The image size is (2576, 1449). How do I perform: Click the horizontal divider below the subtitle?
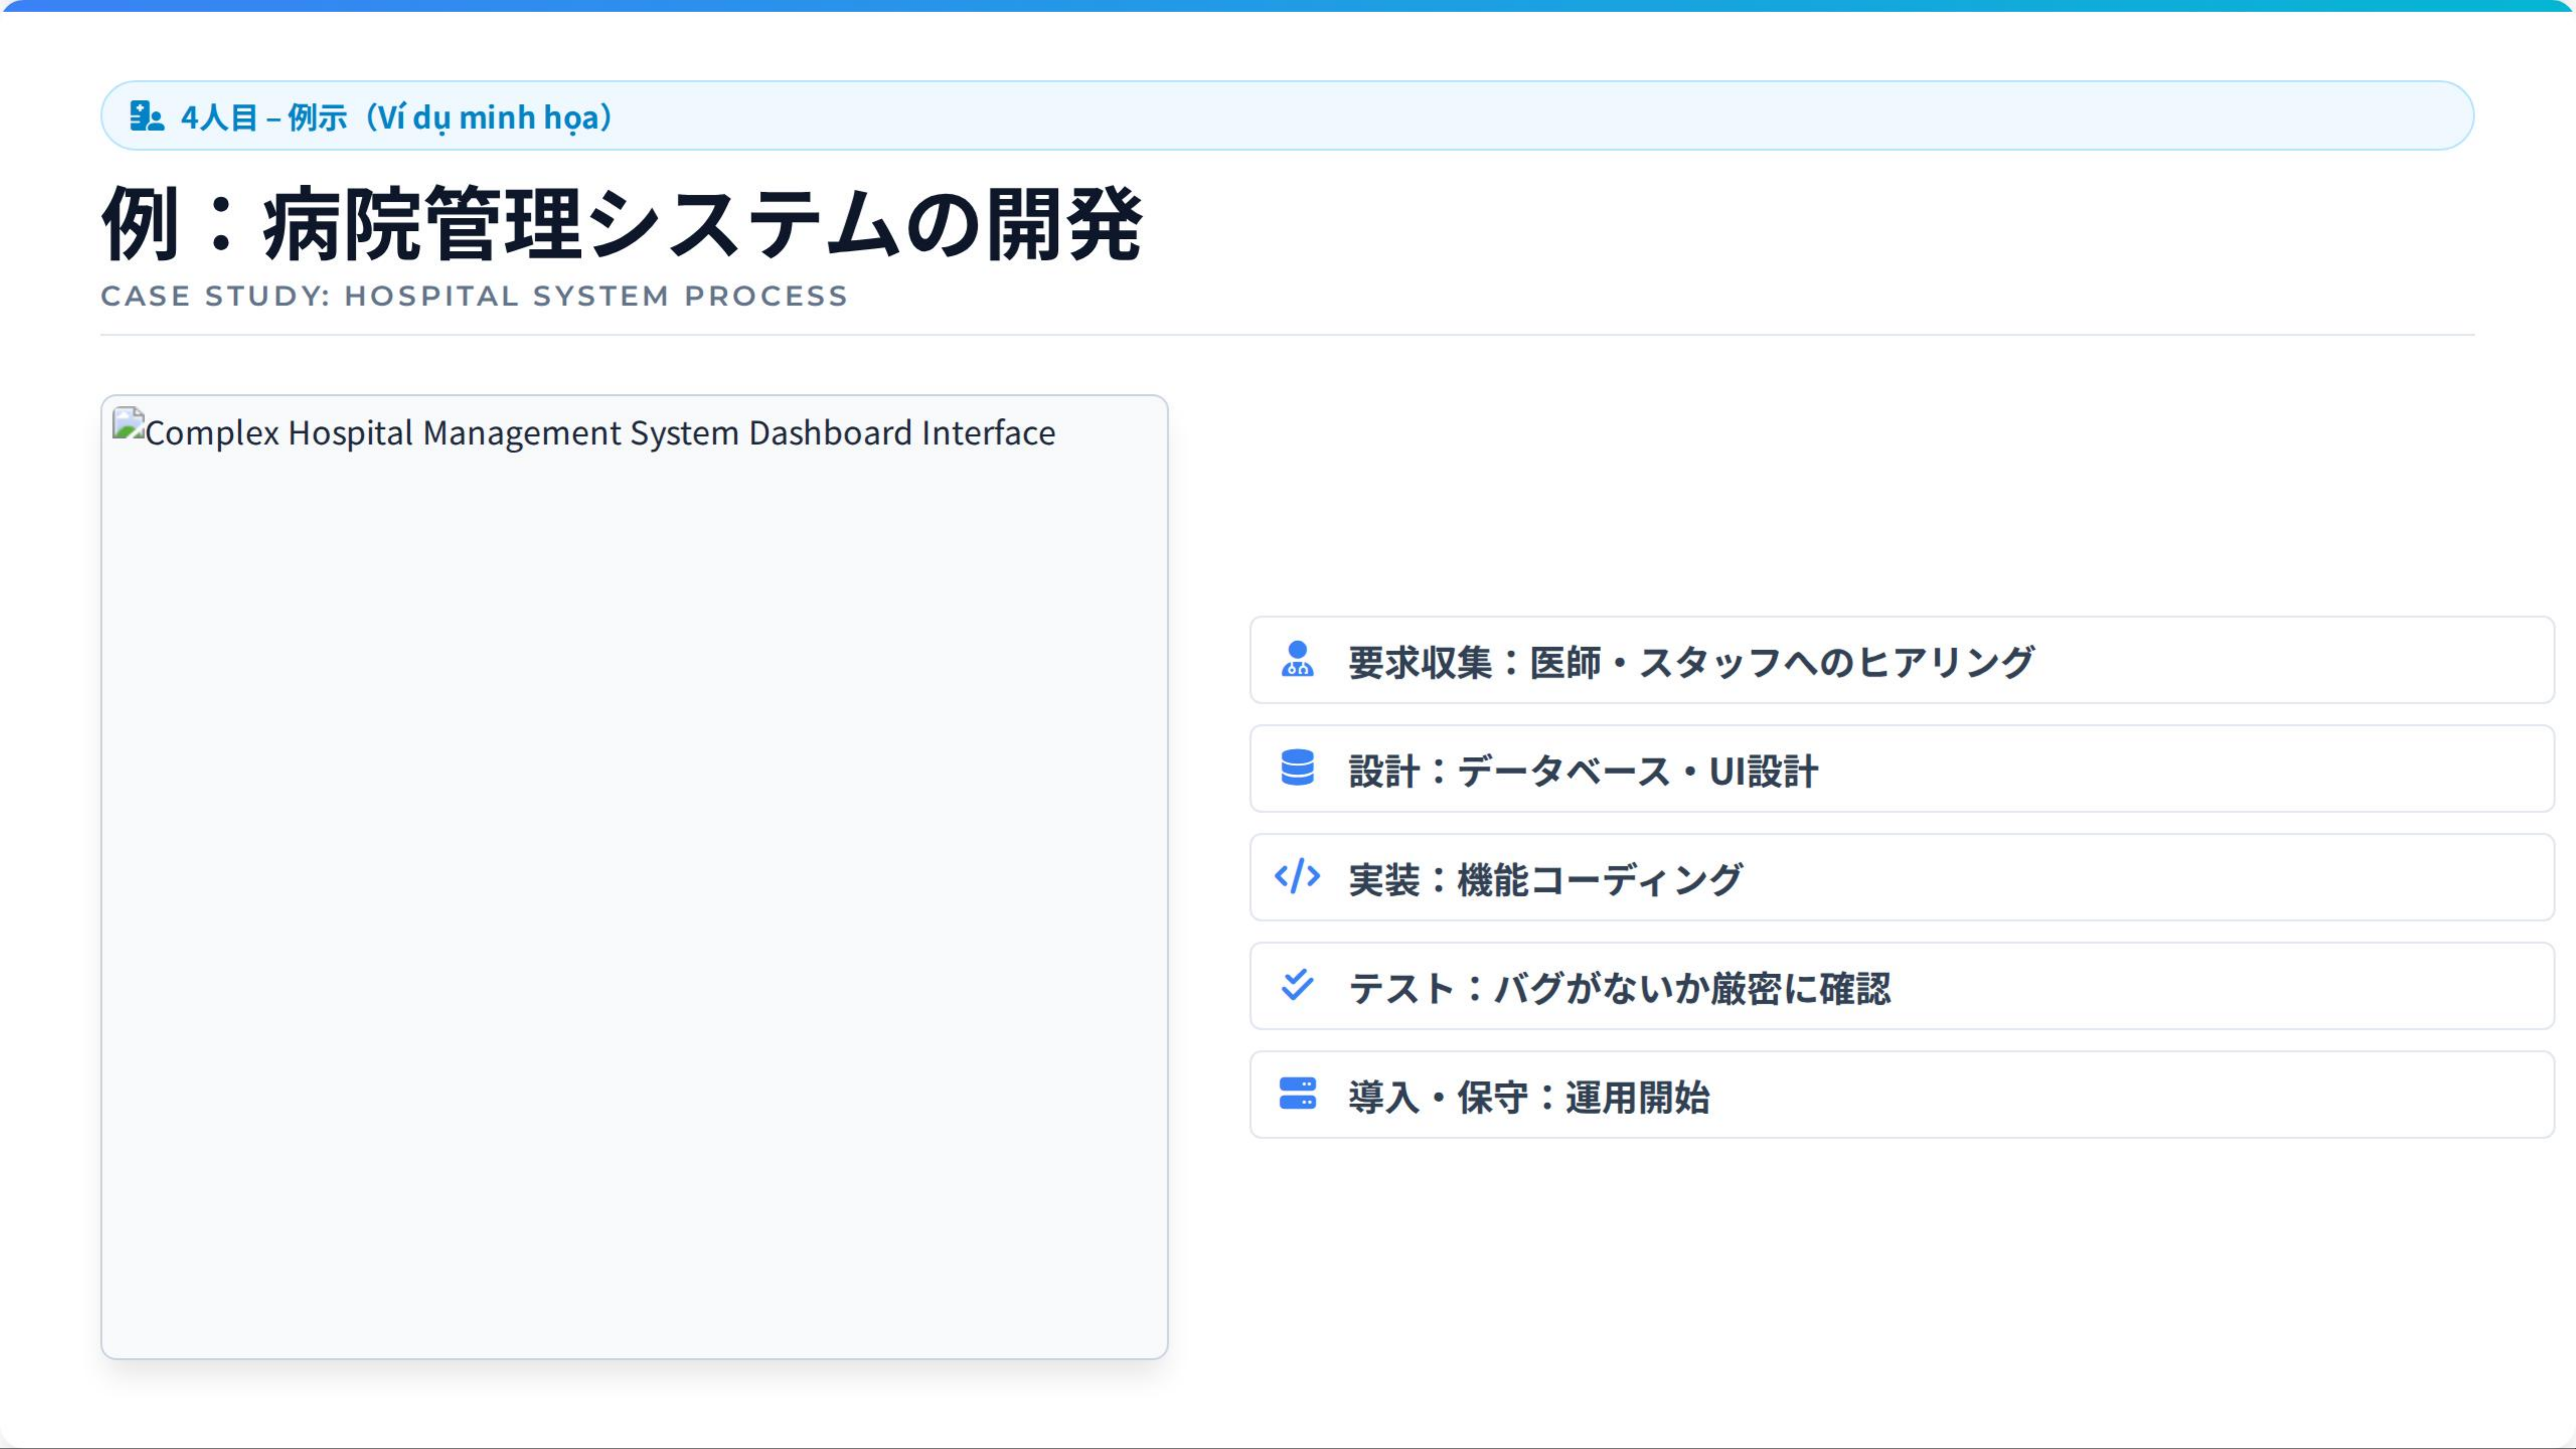tap(1287, 335)
